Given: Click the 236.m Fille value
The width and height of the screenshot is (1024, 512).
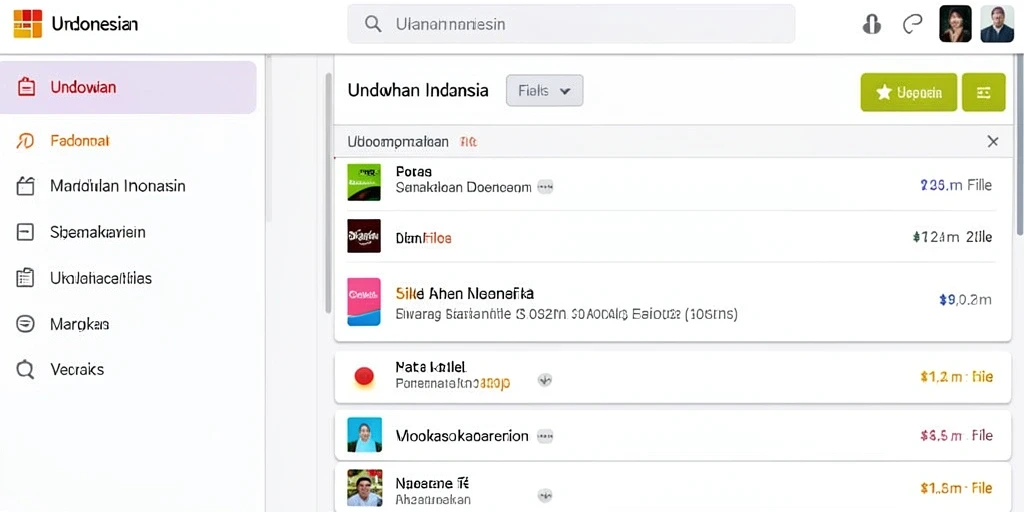Looking at the screenshot, I should pos(956,185).
